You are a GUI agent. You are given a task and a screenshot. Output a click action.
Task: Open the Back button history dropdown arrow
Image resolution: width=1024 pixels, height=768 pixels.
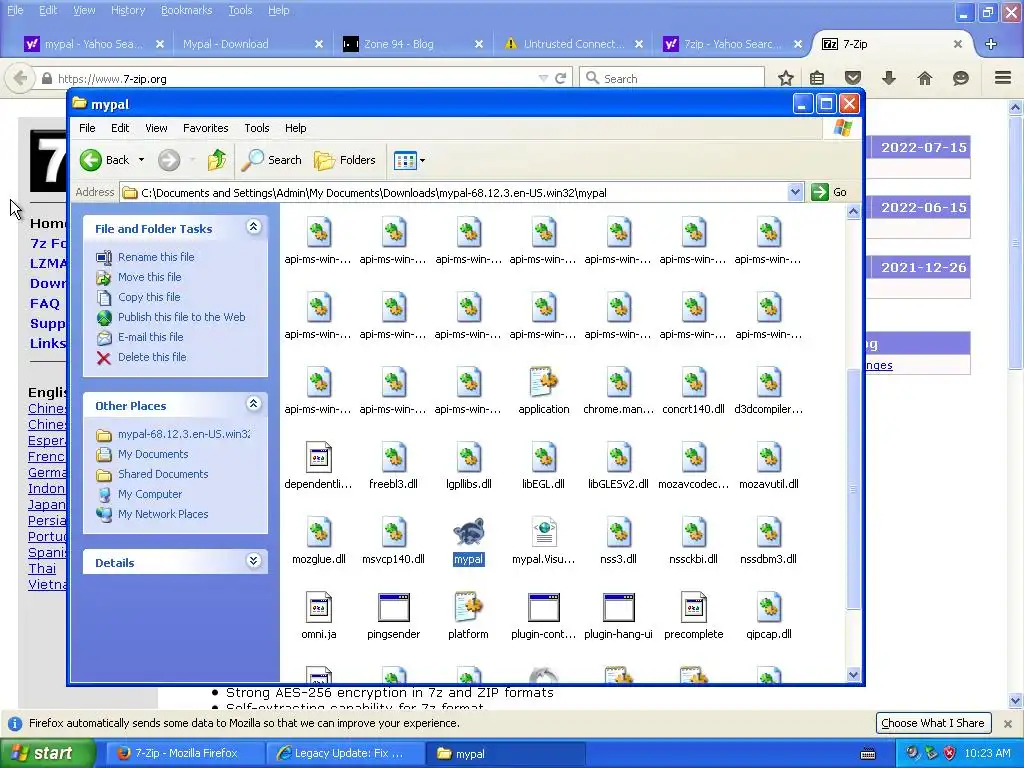click(x=141, y=160)
